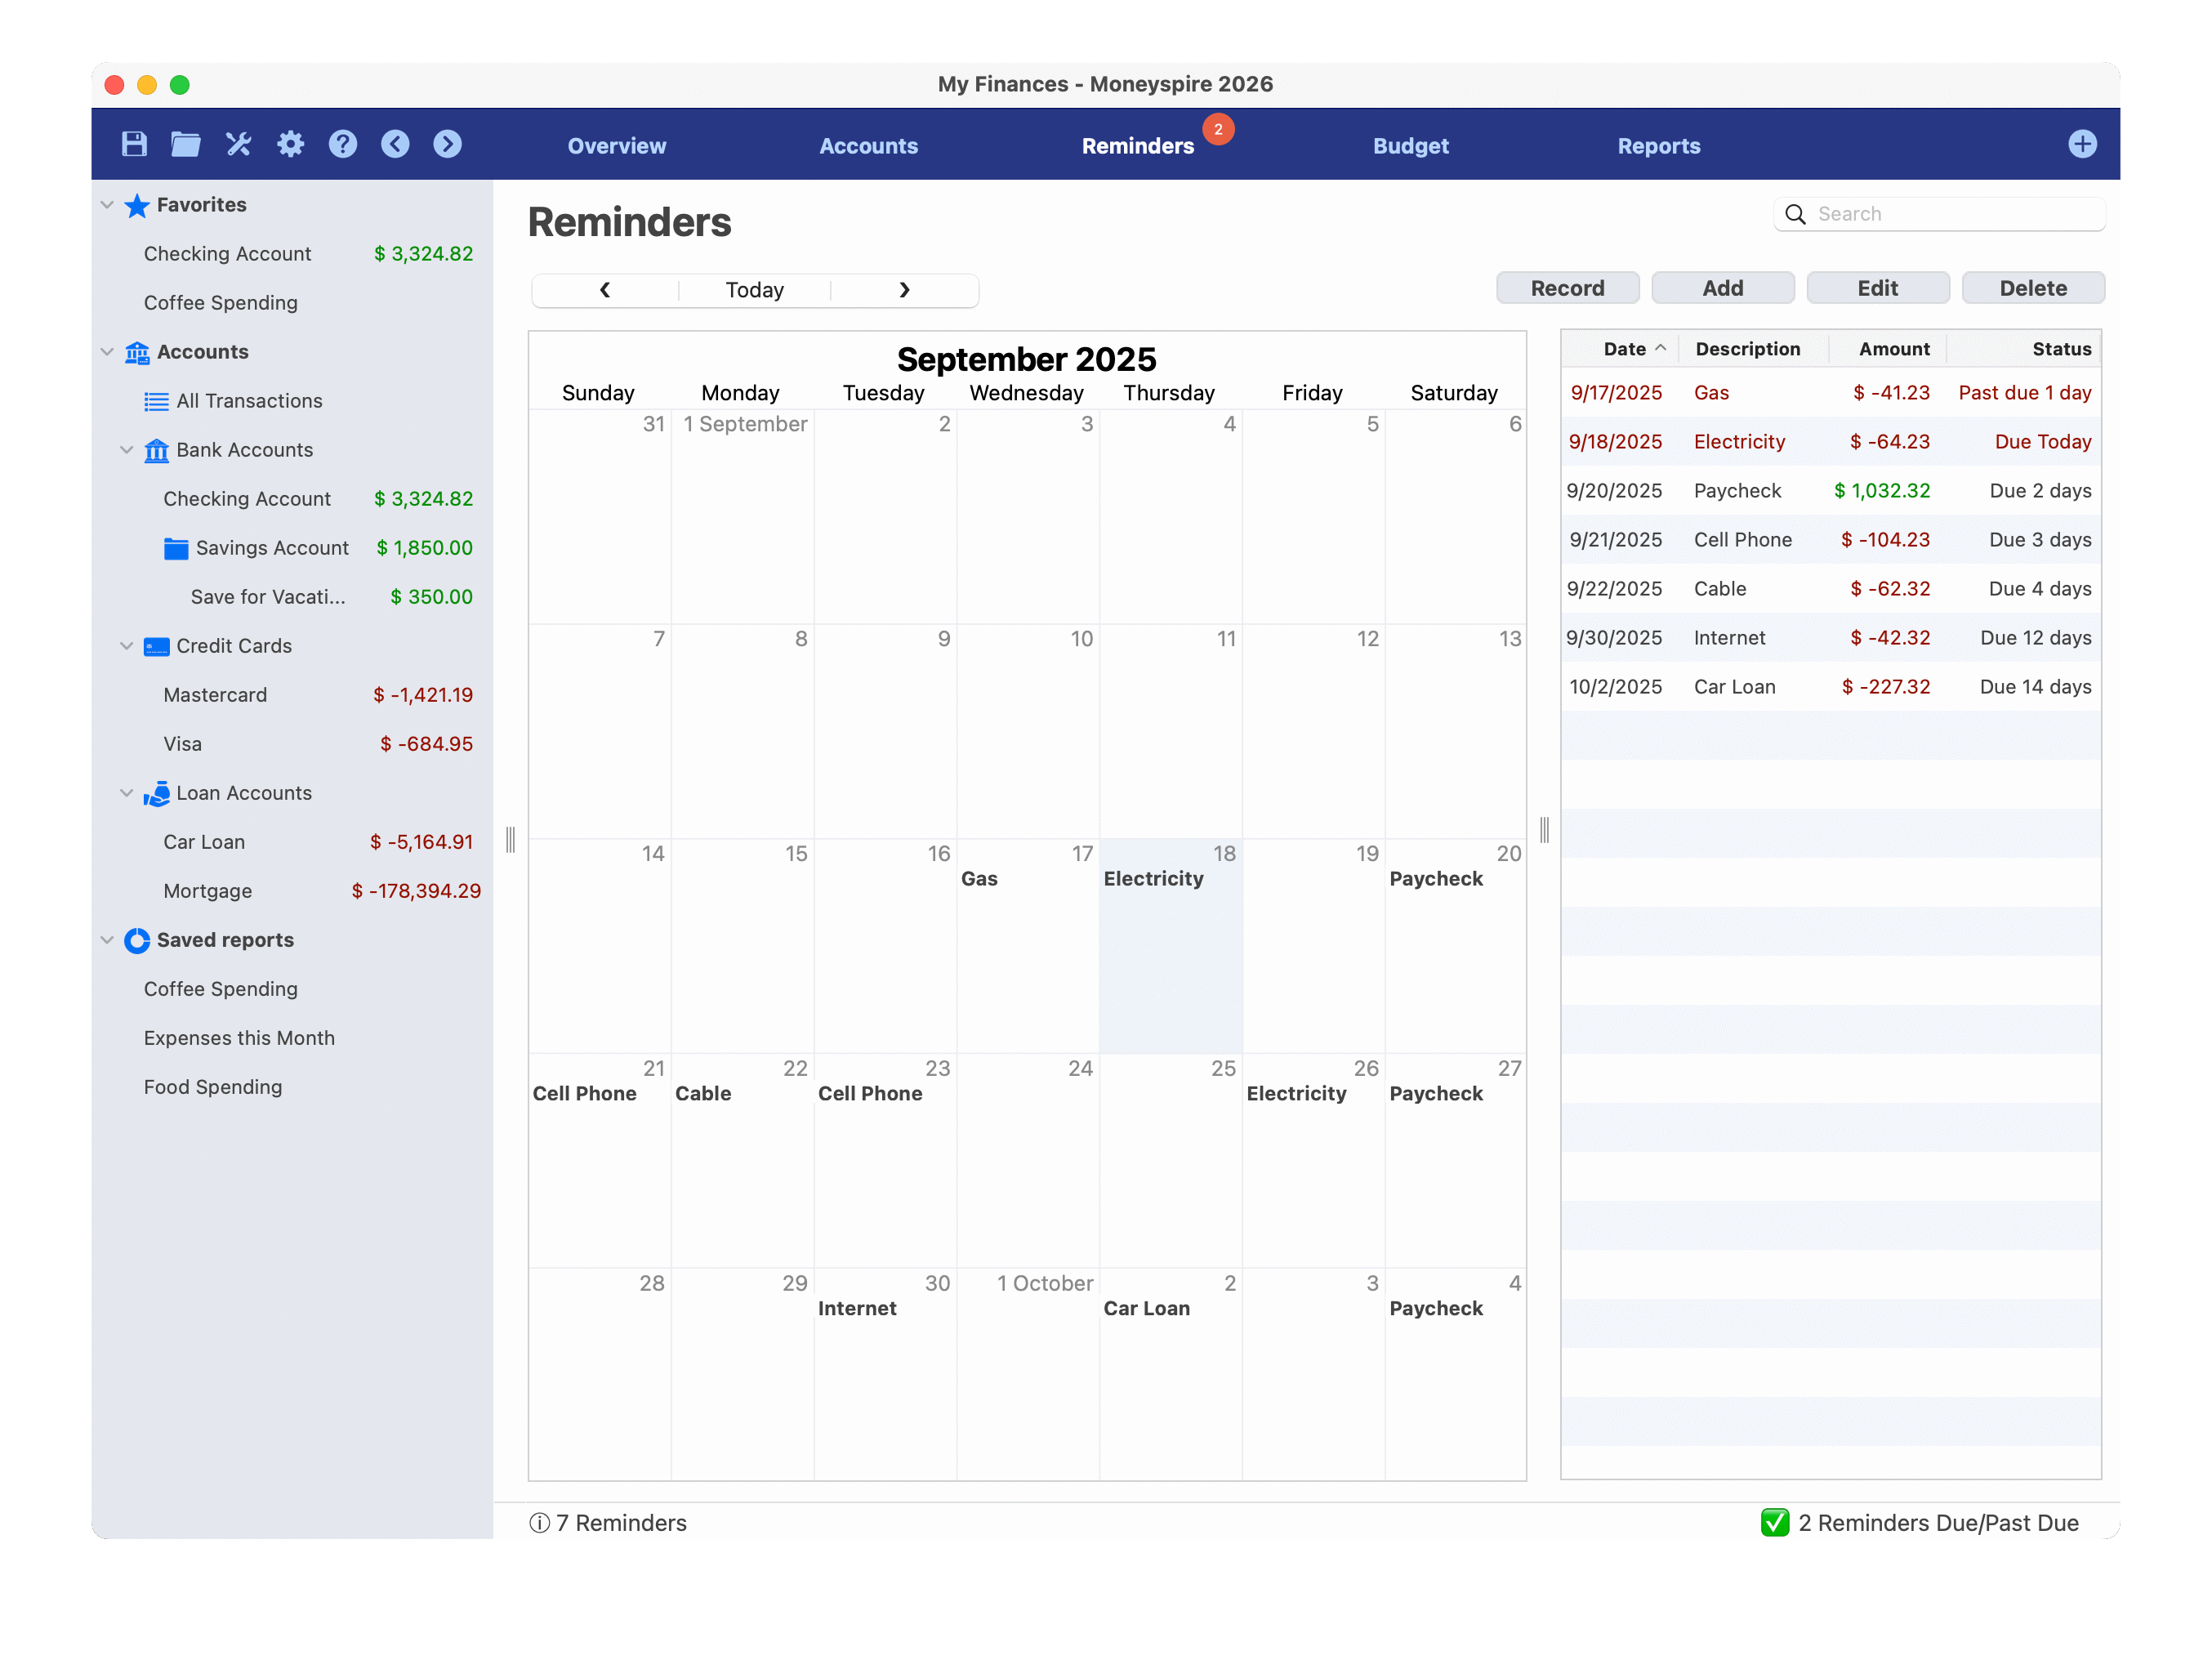Collapse the Bank Accounts group
The width and height of the screenshot is (2212, 1660).
(x=127, y=450)
